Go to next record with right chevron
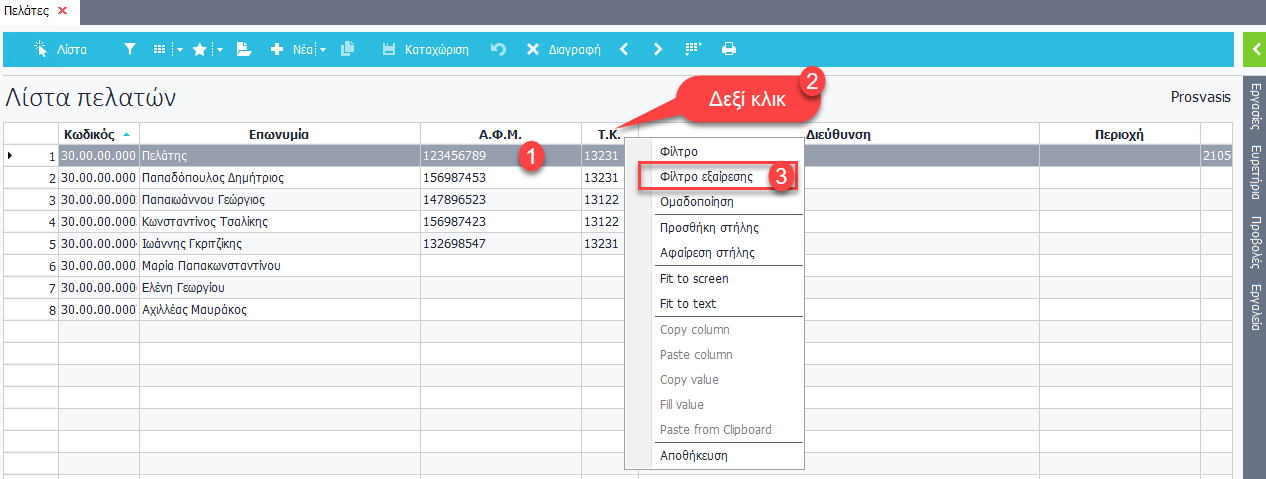 [657, 49]
